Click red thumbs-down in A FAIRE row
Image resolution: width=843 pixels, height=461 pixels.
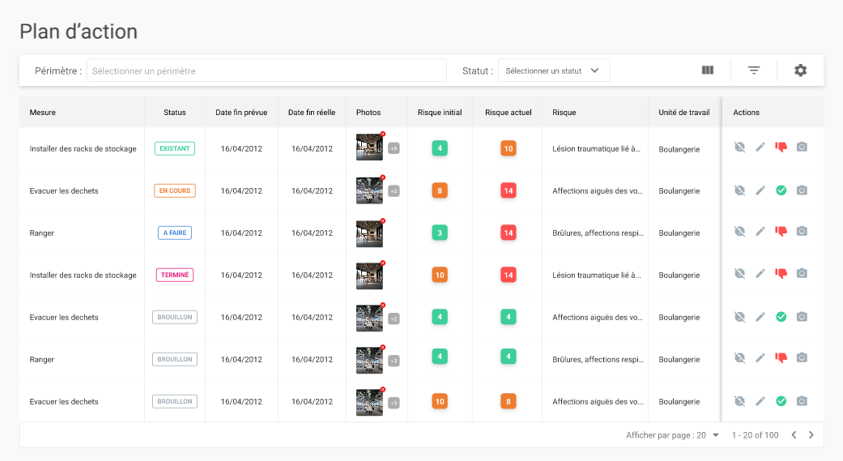pos(781,231)
